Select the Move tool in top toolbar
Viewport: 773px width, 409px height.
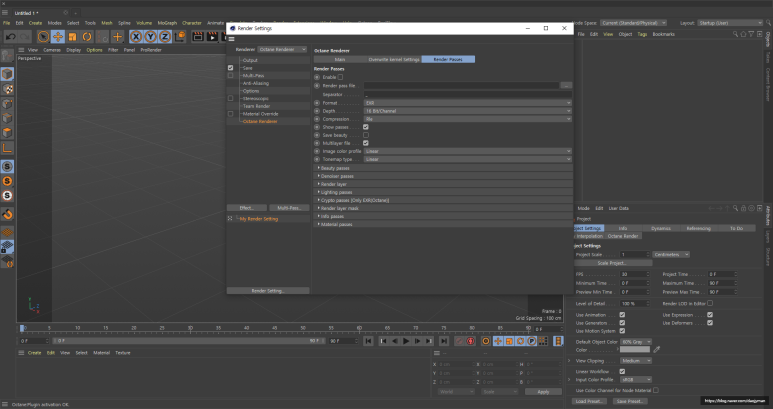click(58, 36)
